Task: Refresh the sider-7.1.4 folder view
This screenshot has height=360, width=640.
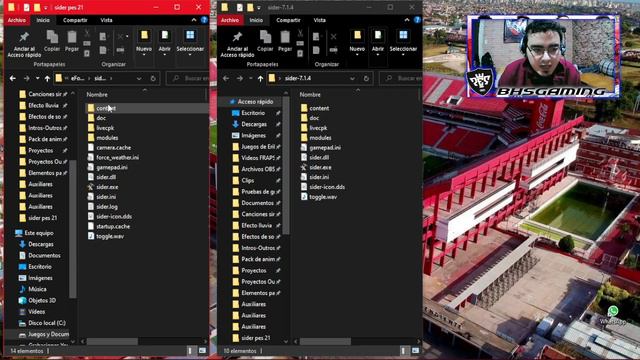Action: (x=366, y=78)
